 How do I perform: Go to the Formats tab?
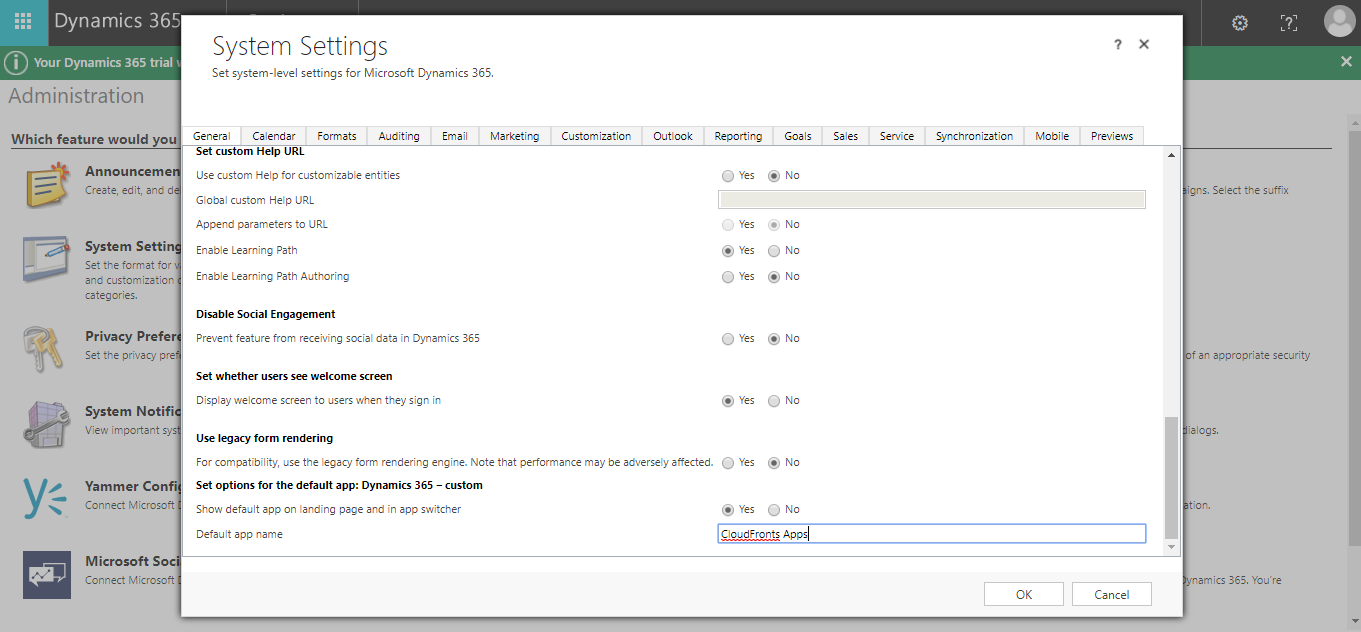(x=337, y=136)
